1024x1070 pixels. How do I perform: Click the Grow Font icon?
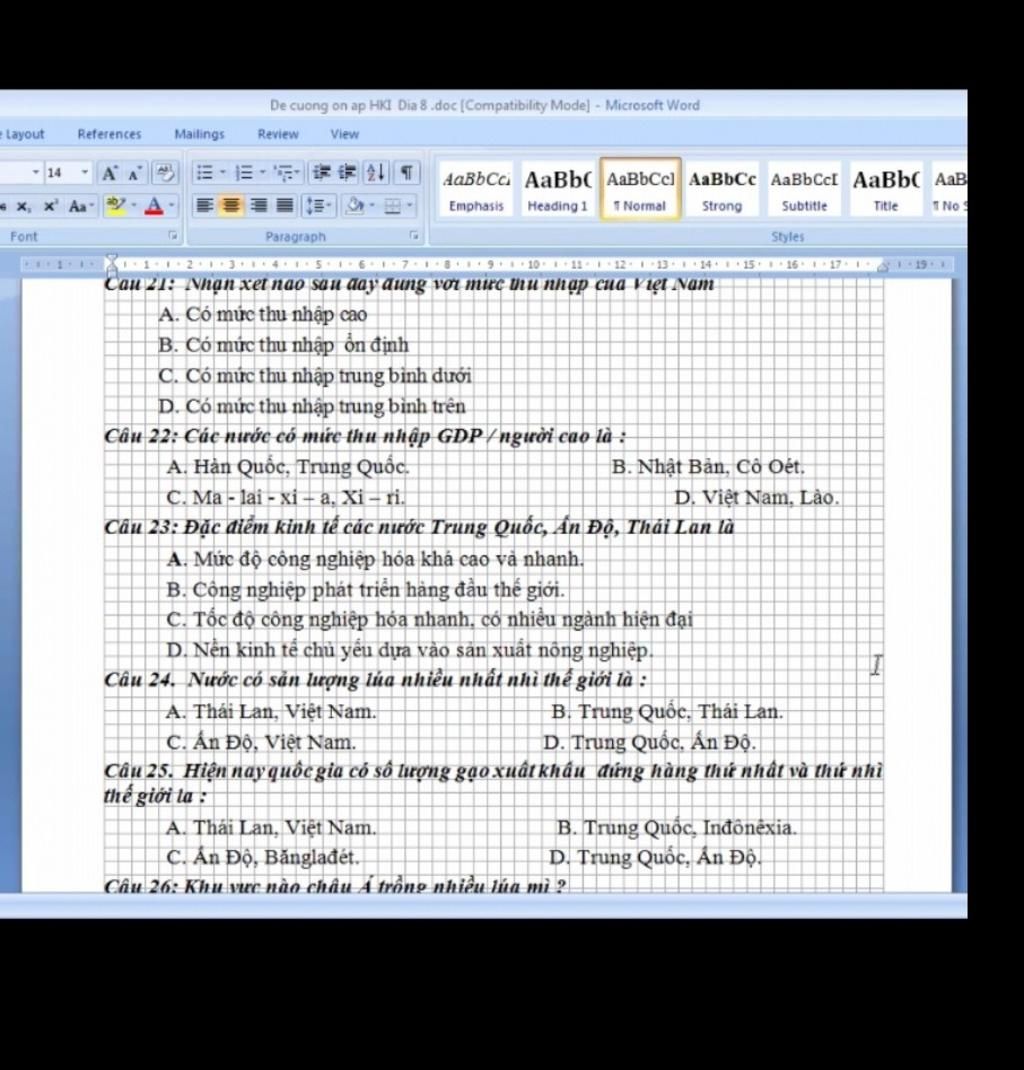click(x=109, y=173)
